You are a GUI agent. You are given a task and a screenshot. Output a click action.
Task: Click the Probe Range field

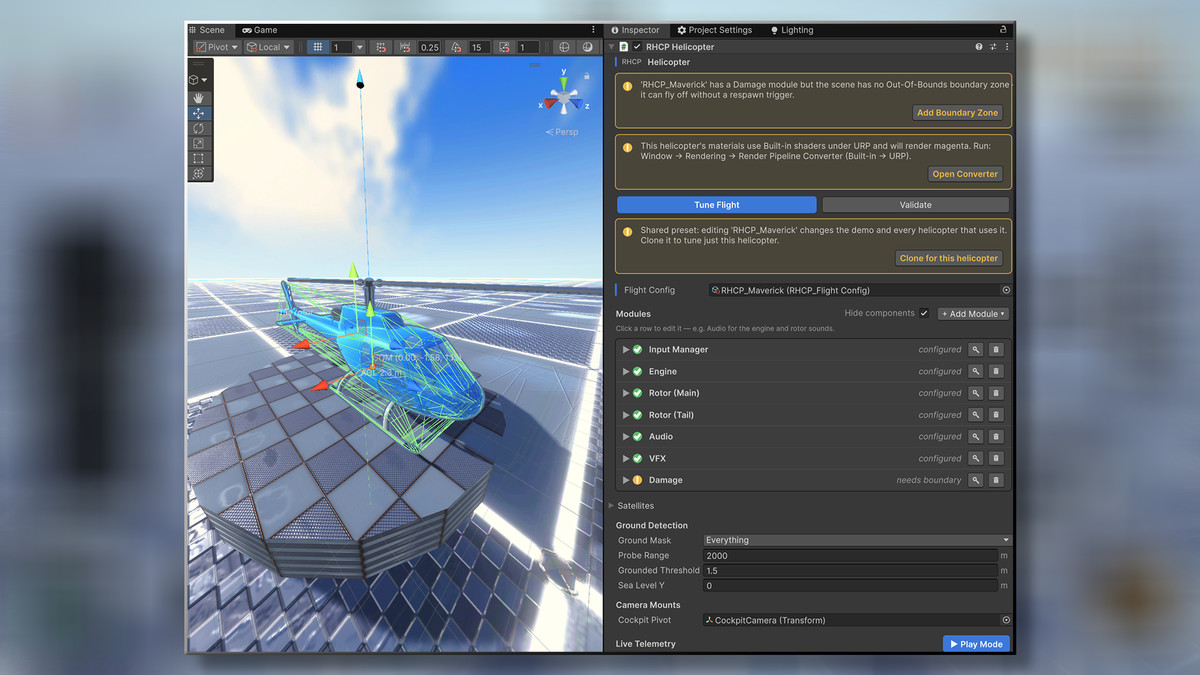point(850,555)
